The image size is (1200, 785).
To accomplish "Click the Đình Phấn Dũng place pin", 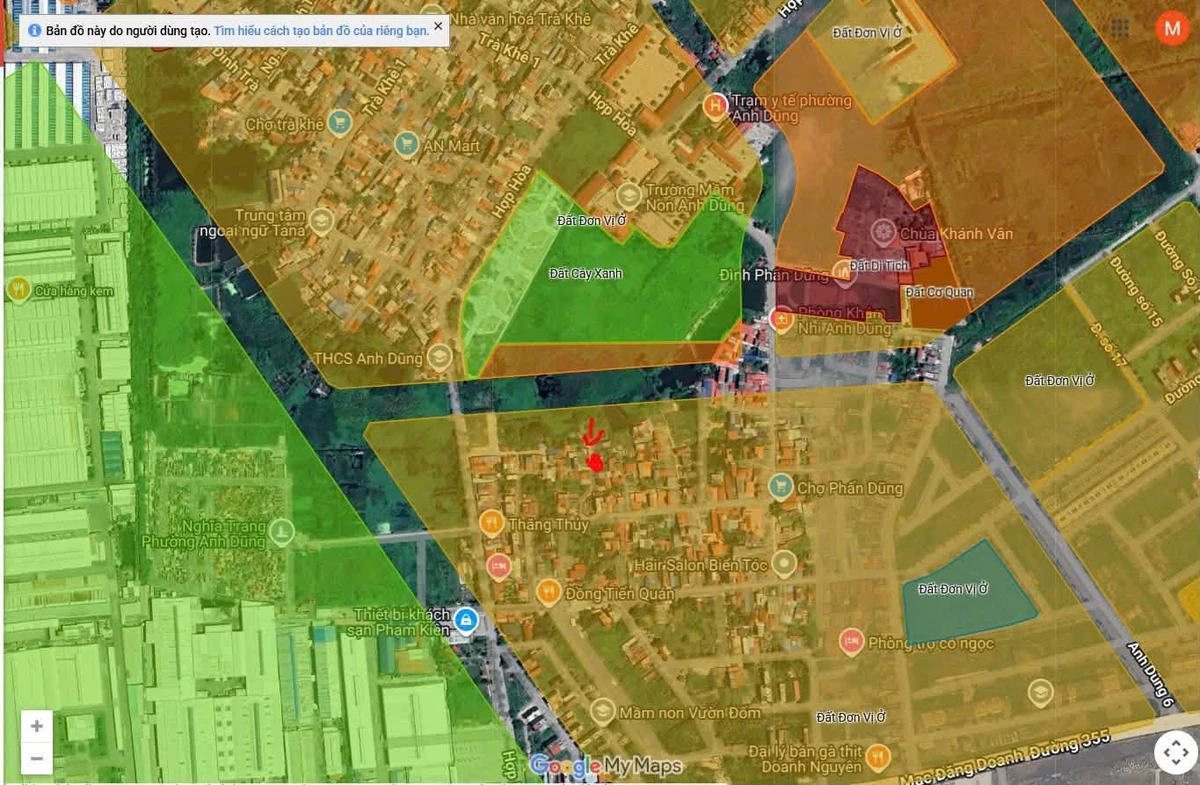I will coord(845,274).
